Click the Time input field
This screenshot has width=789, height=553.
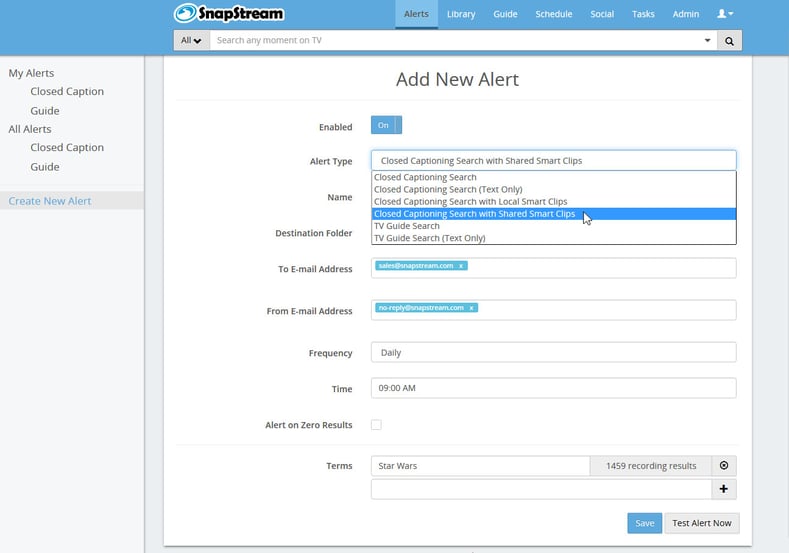pos(553,388)
